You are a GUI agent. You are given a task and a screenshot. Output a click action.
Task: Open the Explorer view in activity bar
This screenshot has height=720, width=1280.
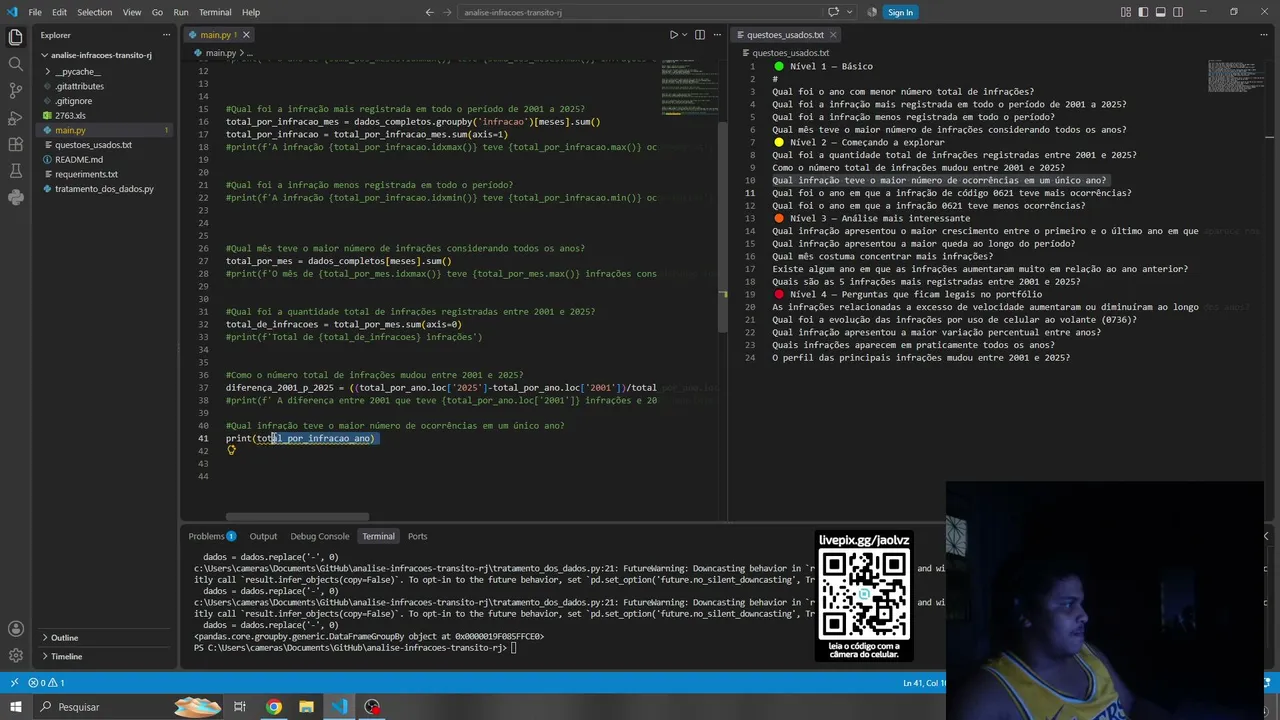point(15,37)
